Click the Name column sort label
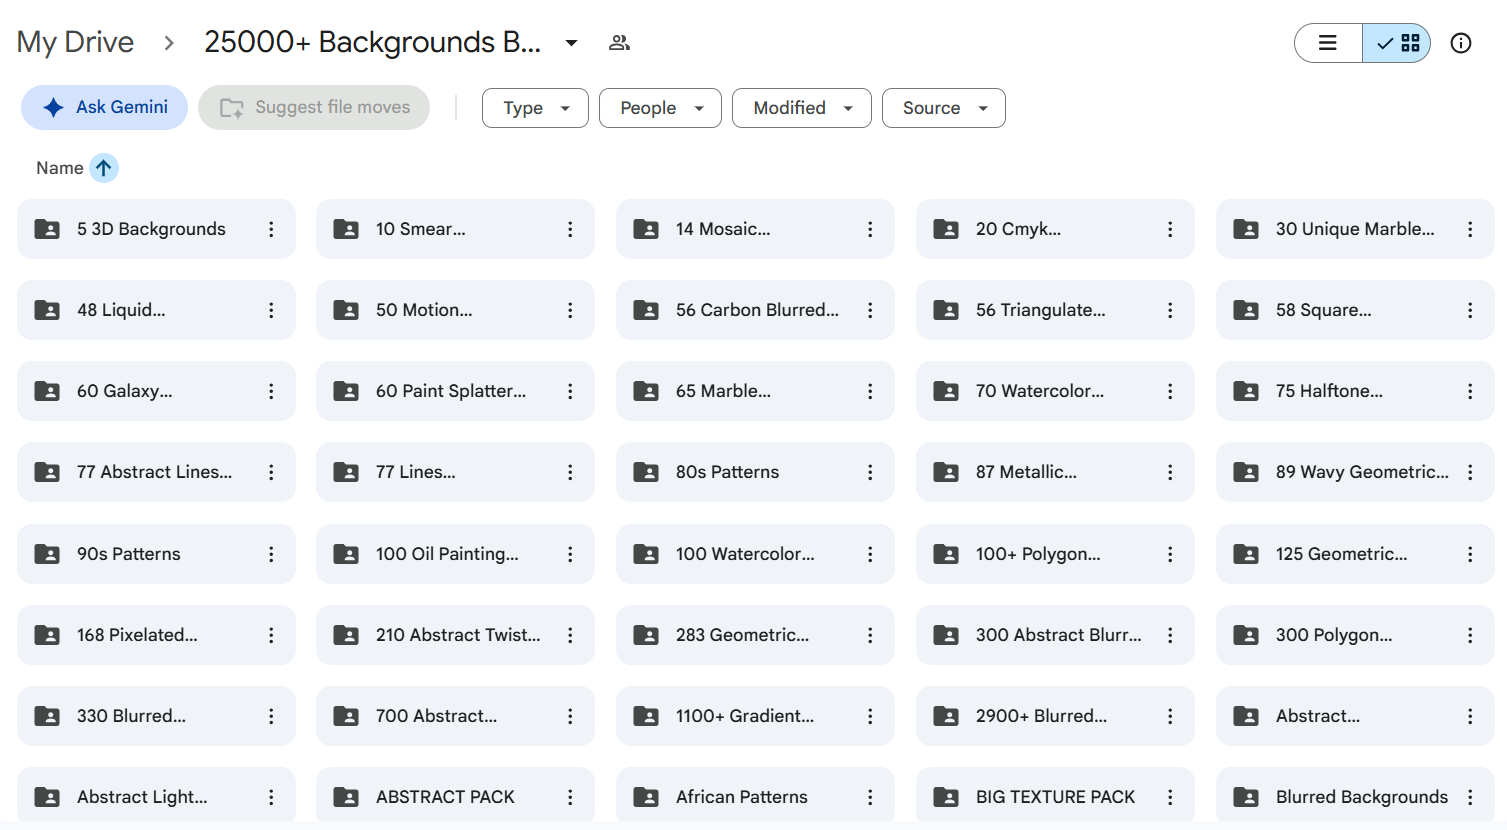 [x=60, y=168]
